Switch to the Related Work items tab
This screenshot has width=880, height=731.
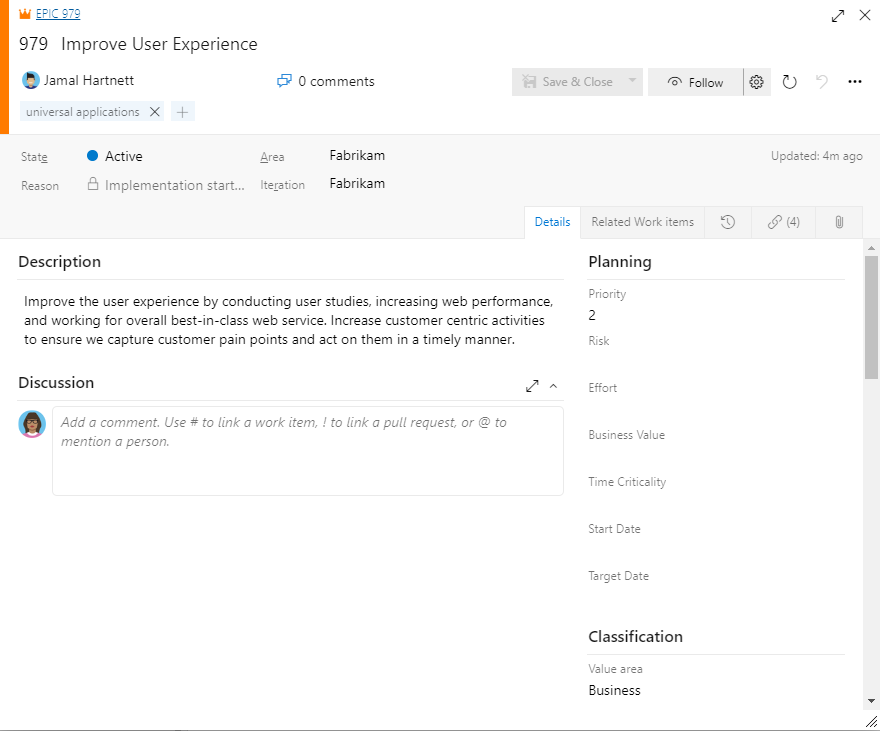[643, 222]
